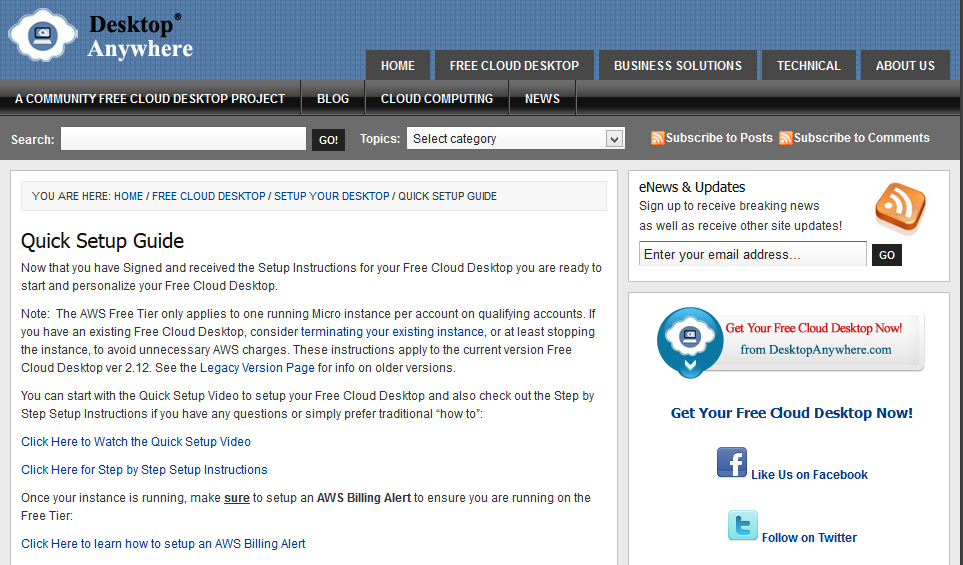Open the AWS Billing Alert setup link

[163, 544]
